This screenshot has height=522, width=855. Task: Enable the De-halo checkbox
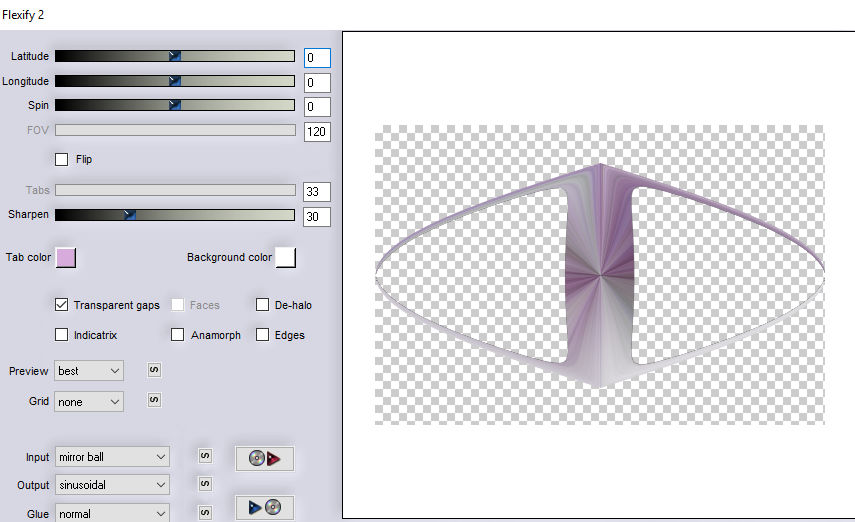(262, 305)
